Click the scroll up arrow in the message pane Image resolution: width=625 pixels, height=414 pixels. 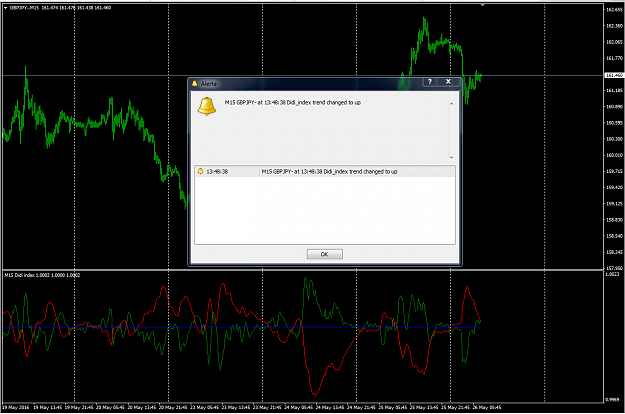[x=452, y=104]
